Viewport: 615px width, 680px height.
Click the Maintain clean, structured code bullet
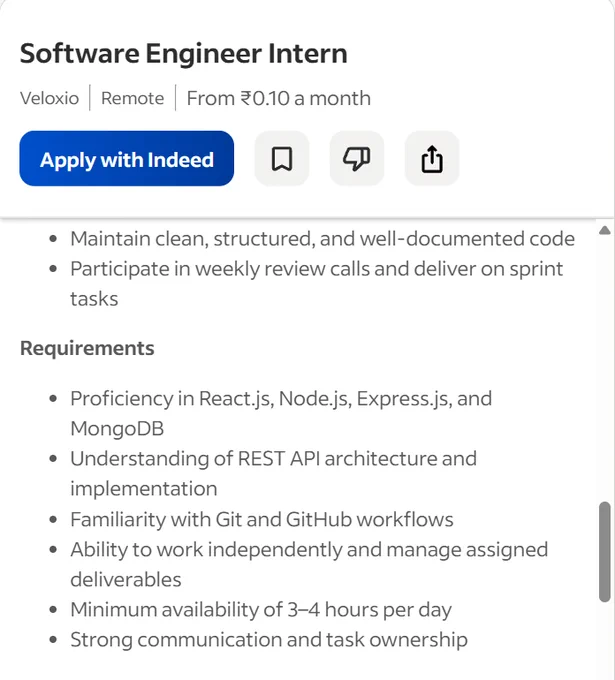(323, 239)
